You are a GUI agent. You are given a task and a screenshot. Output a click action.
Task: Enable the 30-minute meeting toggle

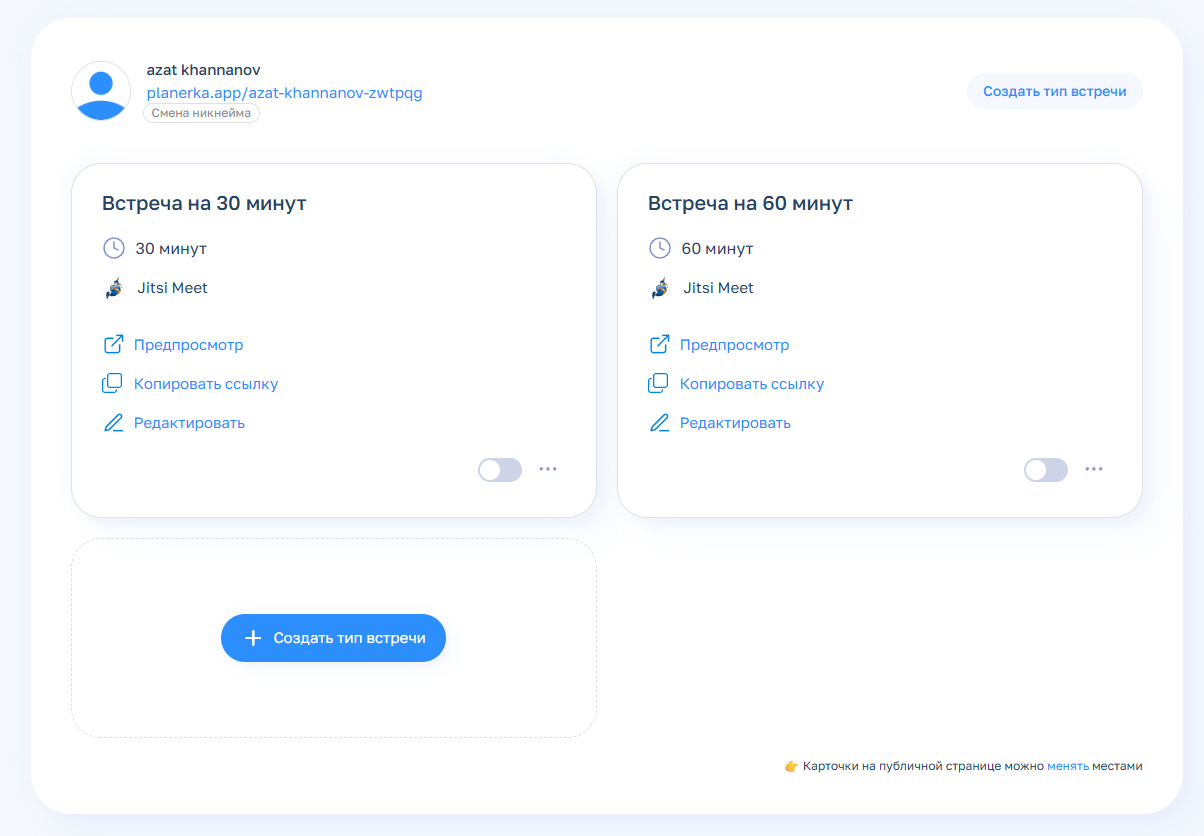500,470
